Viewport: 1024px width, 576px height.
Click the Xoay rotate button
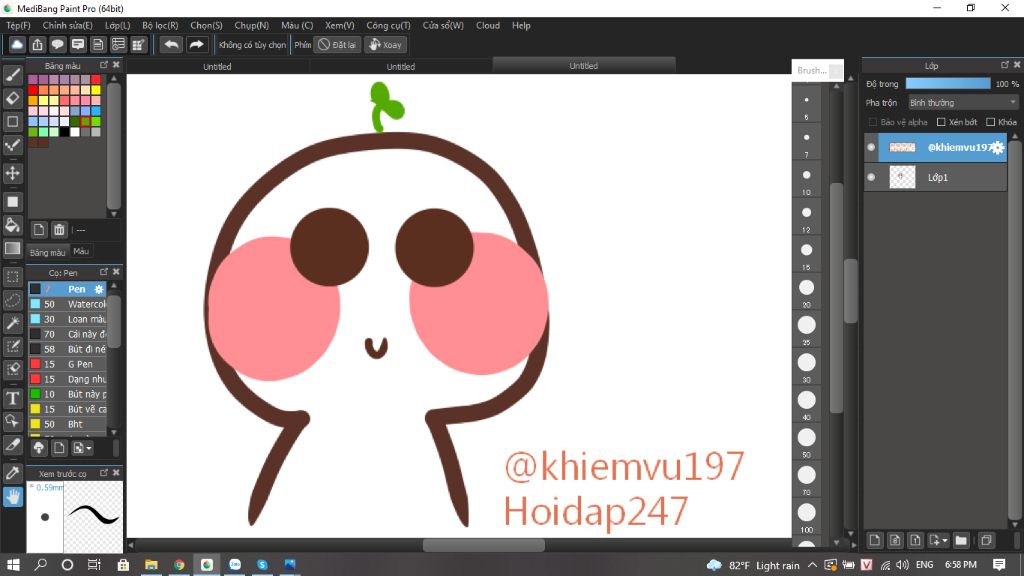[x=385, y=44]
